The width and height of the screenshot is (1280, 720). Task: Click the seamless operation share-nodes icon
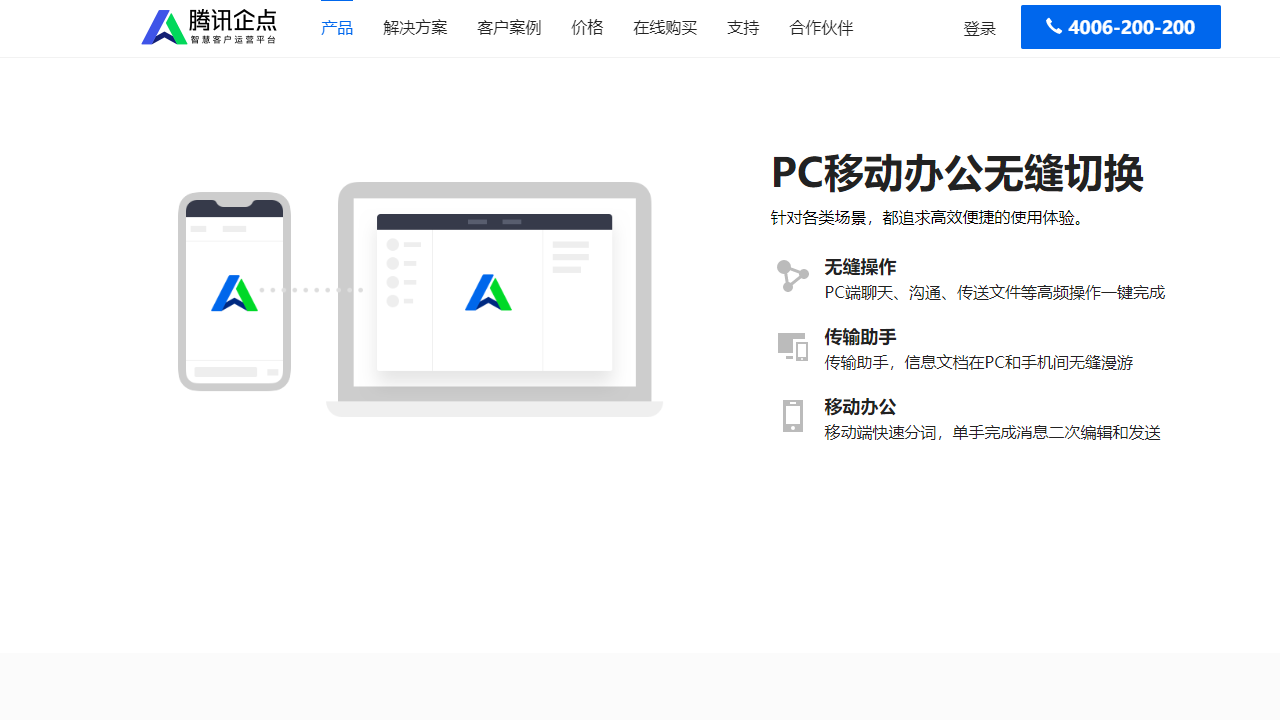(792, 276)
